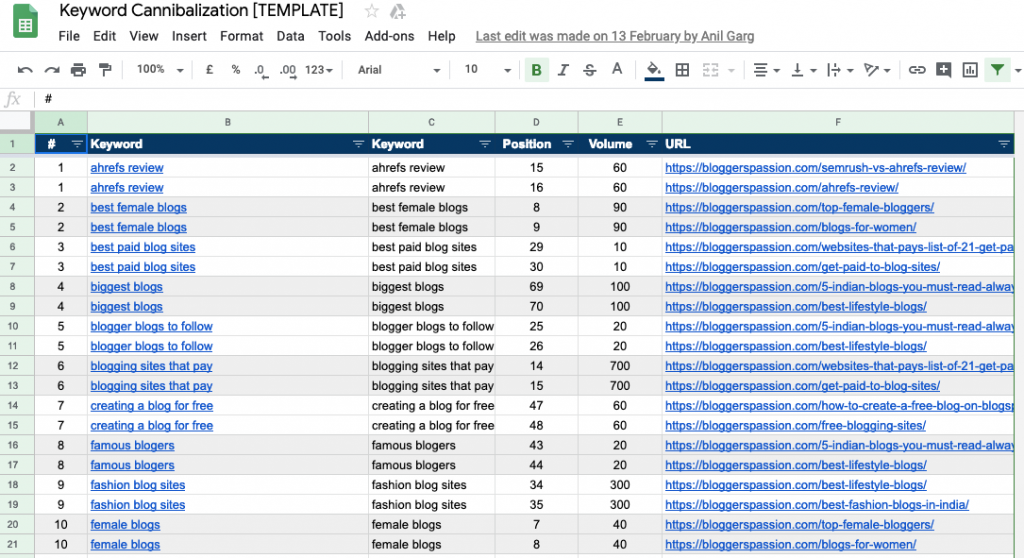
Task: Open filter dropdown in column B Keyword header
Action: [x=358, y=144]
